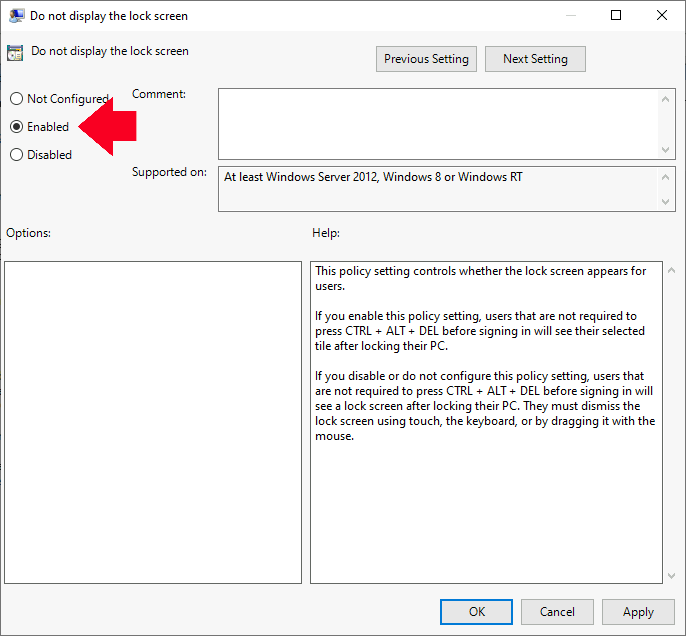Click the 'Do not display the lock screen' heading
686x636 pixels.
coord(110,51)
